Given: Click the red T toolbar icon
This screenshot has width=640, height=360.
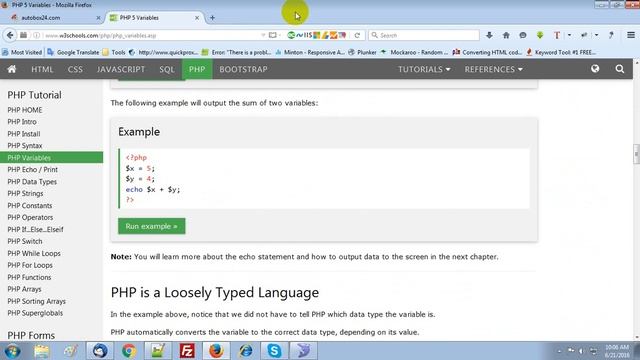Looking at the screenshot, I should [557, 36].
